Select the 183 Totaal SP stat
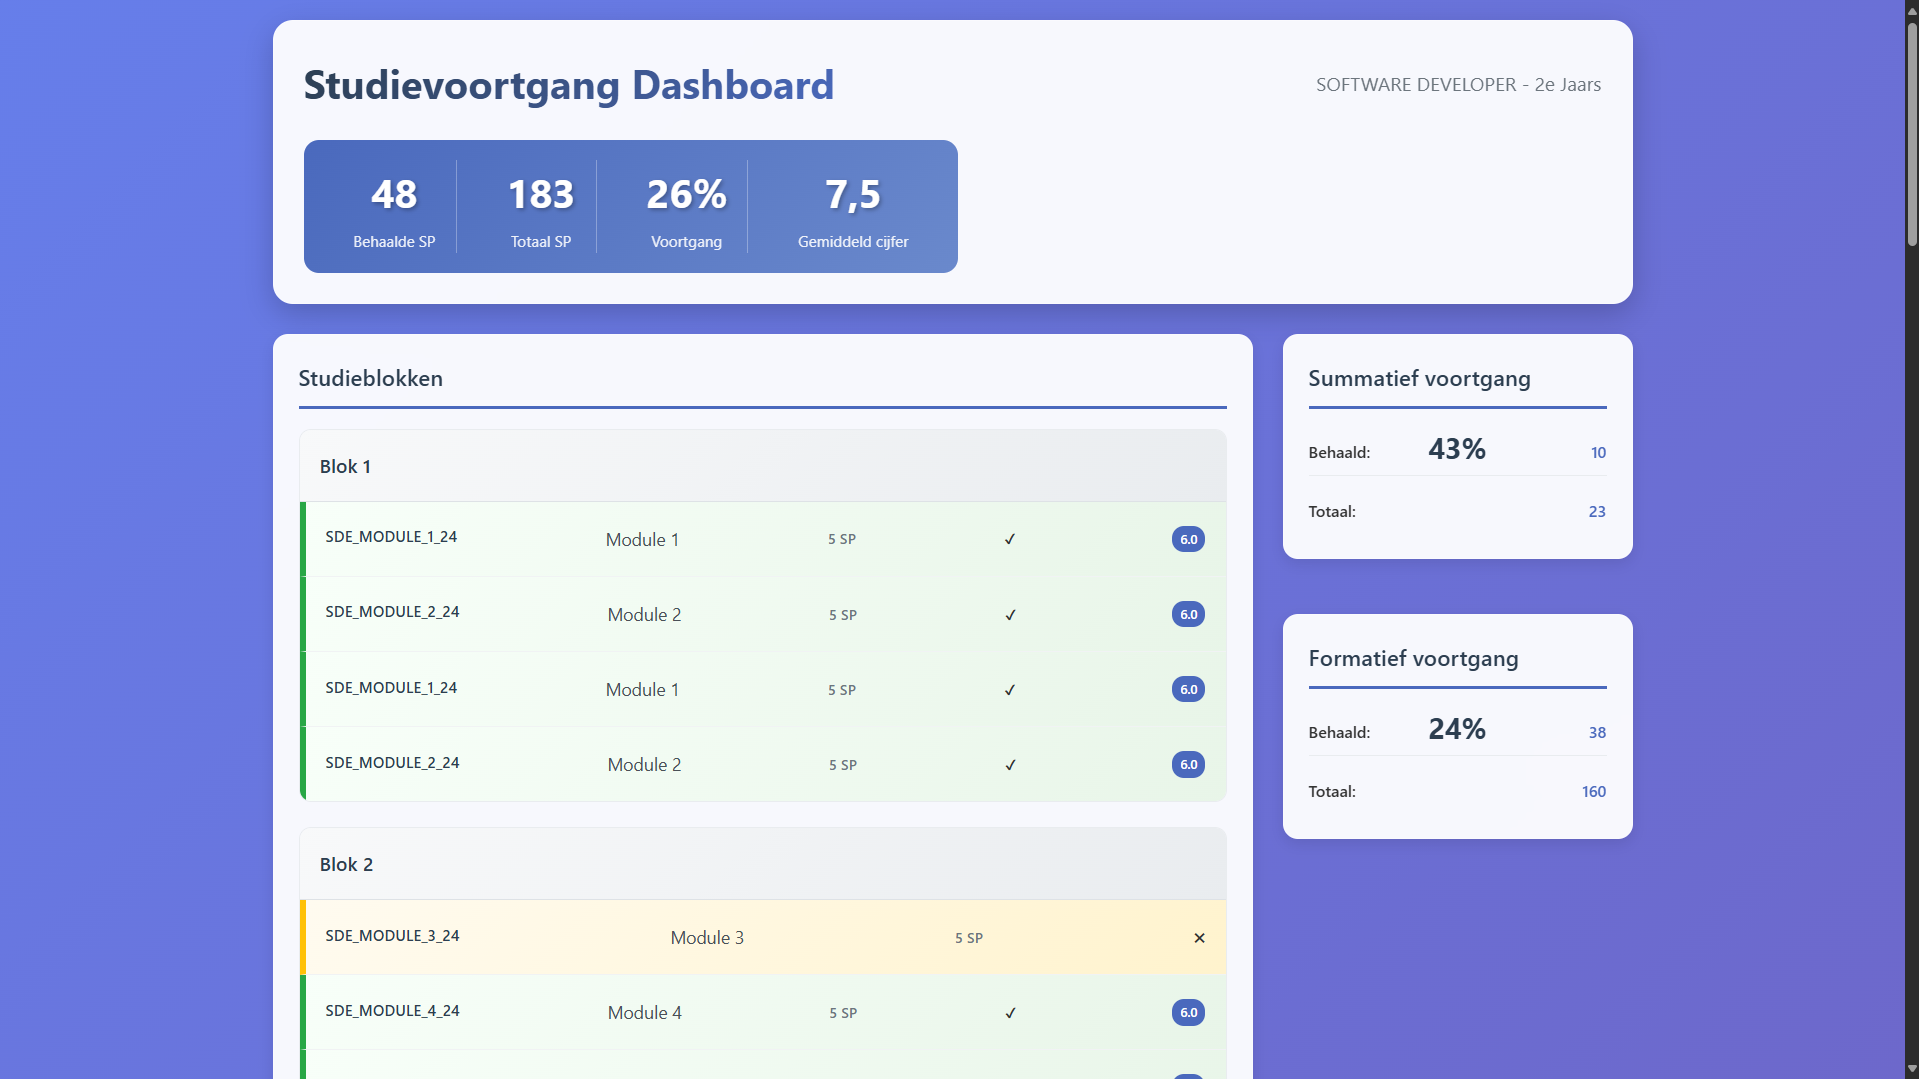 (x=541, y=211)
